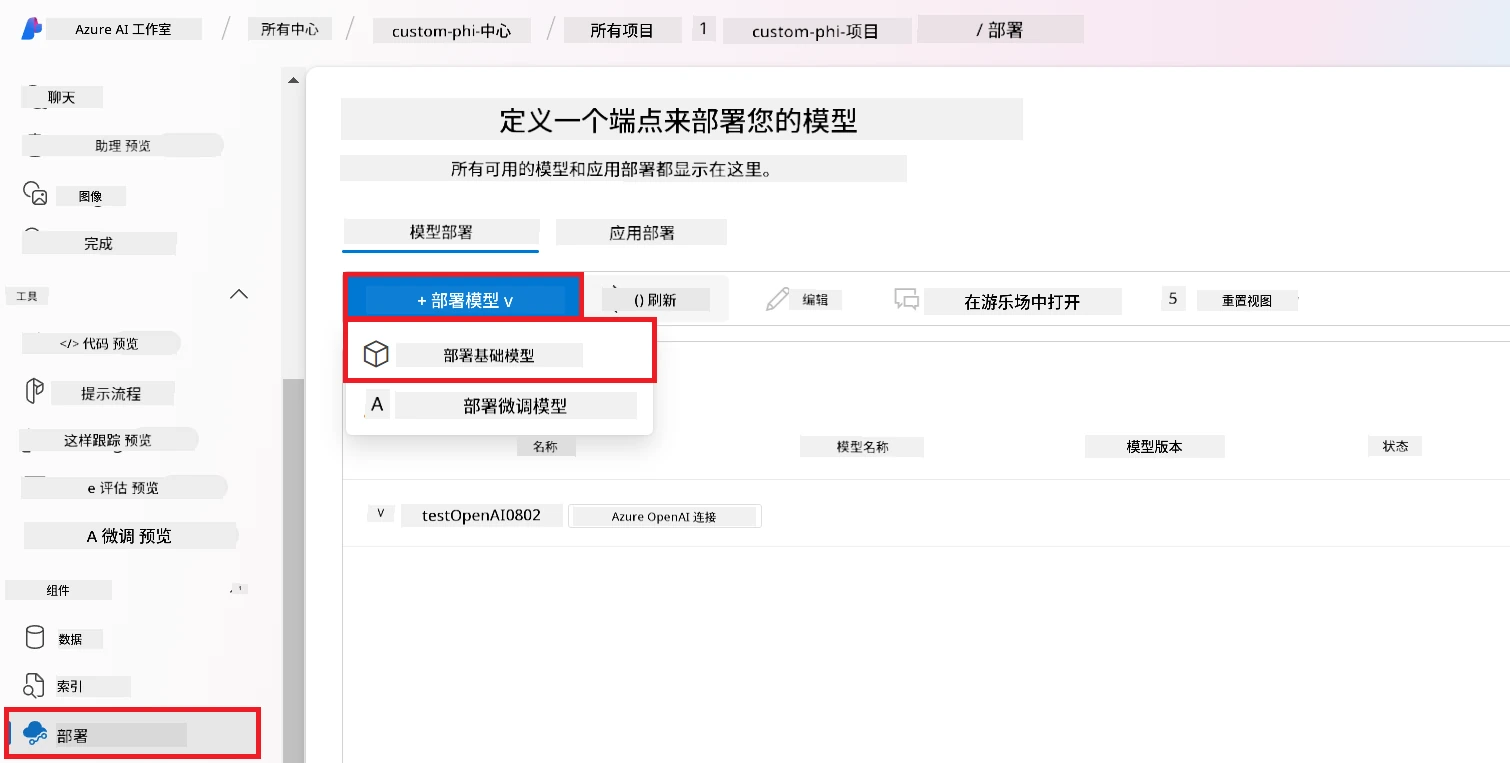Click the 部署 cloud deployment icon

(36, 733)
